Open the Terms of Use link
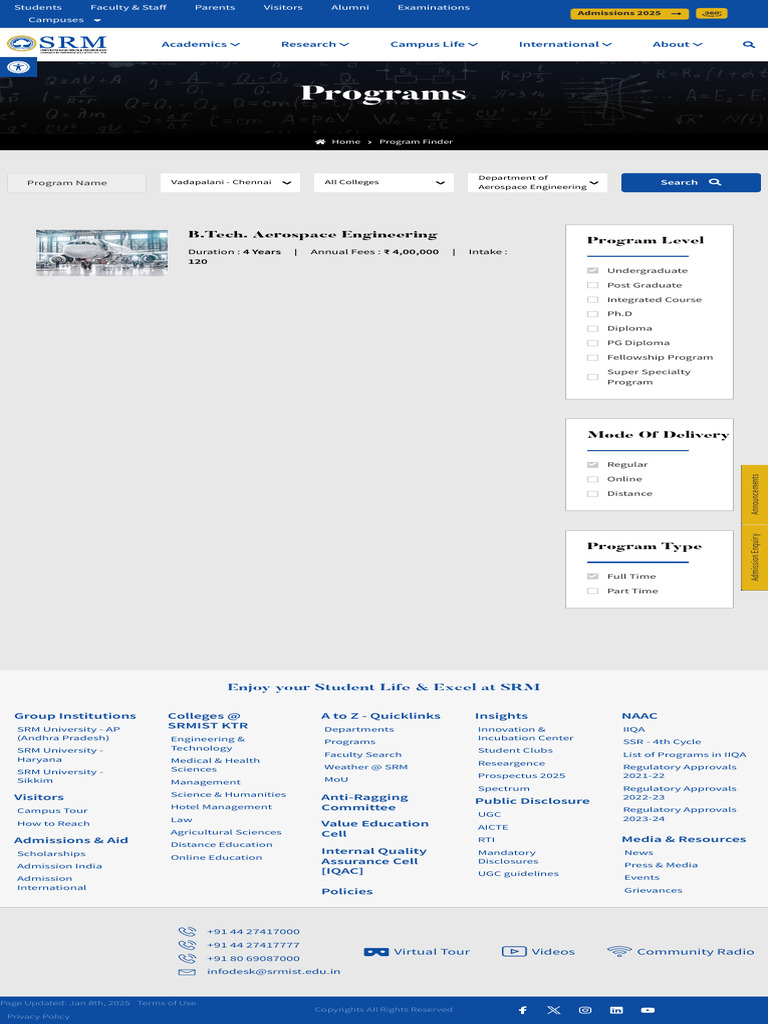 (x=167, y=1003)
